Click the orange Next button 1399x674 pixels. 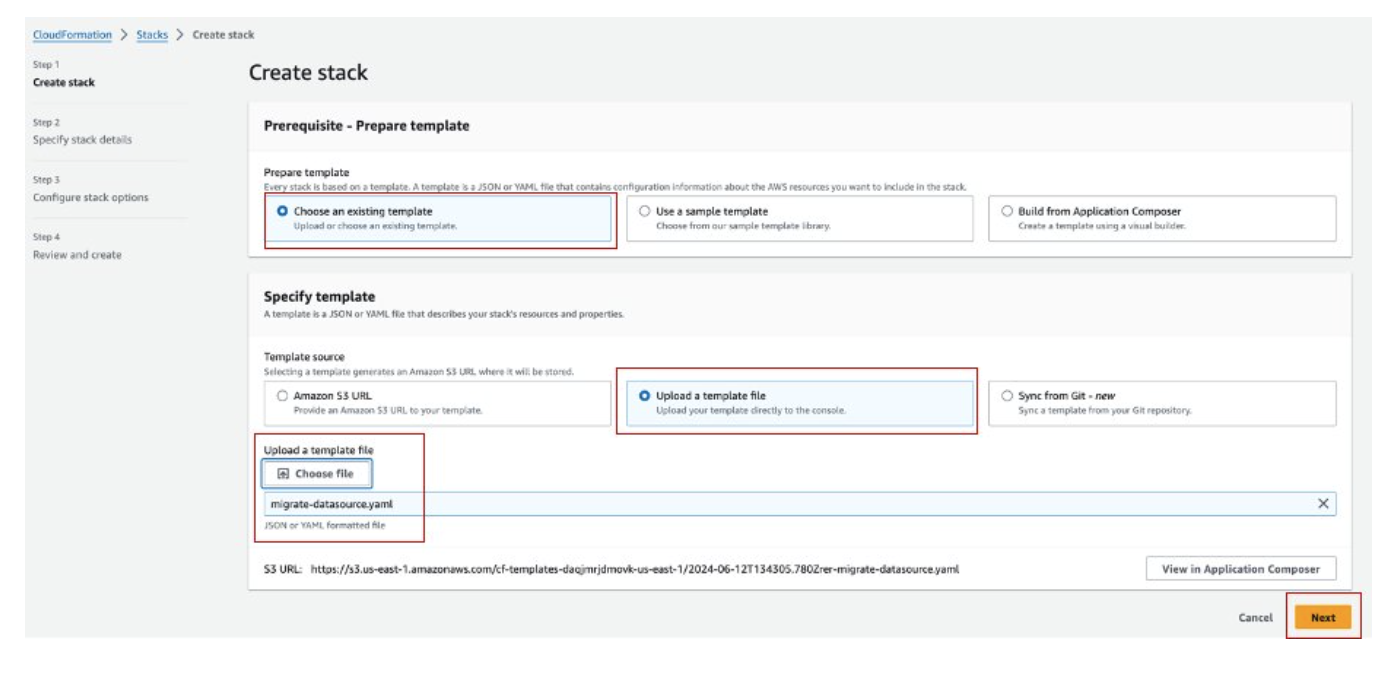coord(1322,618)
